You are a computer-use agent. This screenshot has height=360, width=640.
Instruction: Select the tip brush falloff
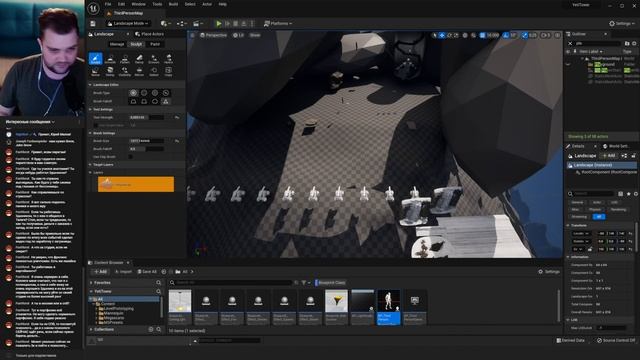click(x=166, y=101)
